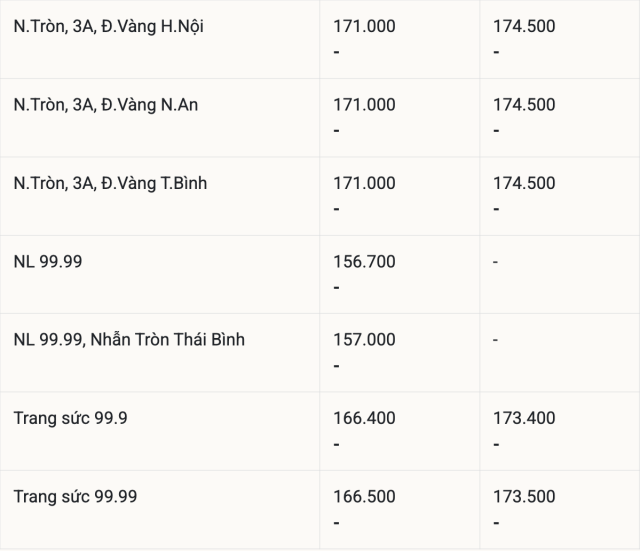Click the N.Tròn, 3A, Đ.Vàng T.Bình label

pos(111,183)
